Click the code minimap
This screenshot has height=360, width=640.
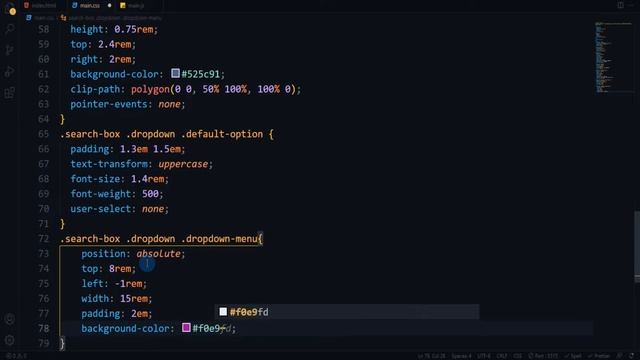[613, 57]
